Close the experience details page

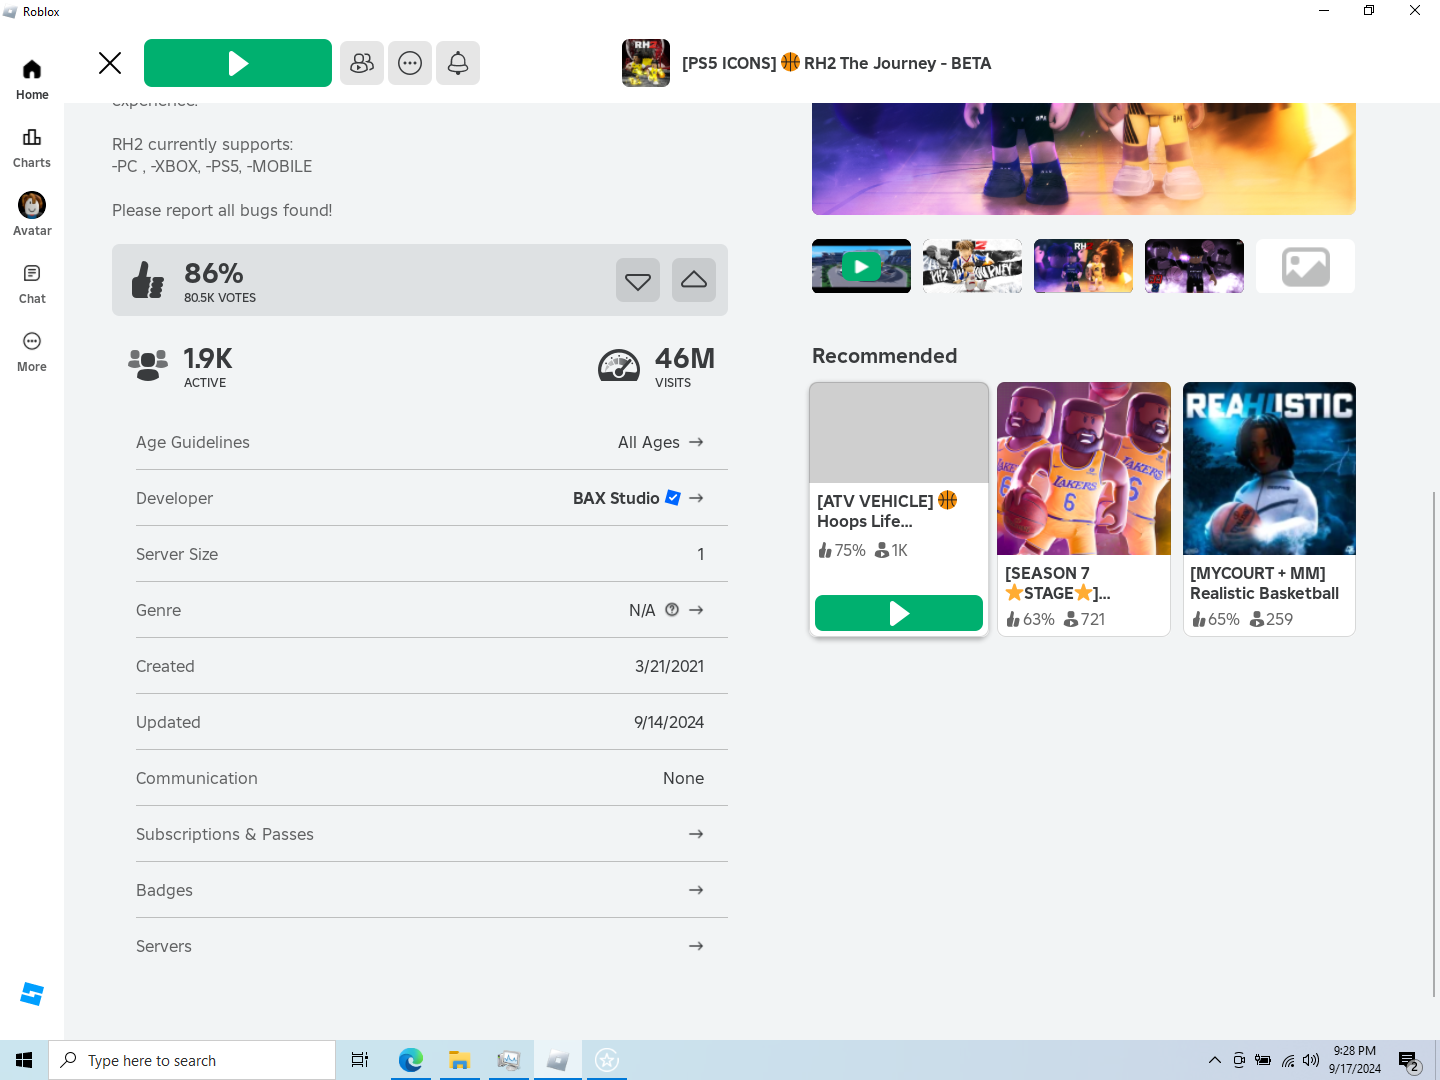pos(110,63)
